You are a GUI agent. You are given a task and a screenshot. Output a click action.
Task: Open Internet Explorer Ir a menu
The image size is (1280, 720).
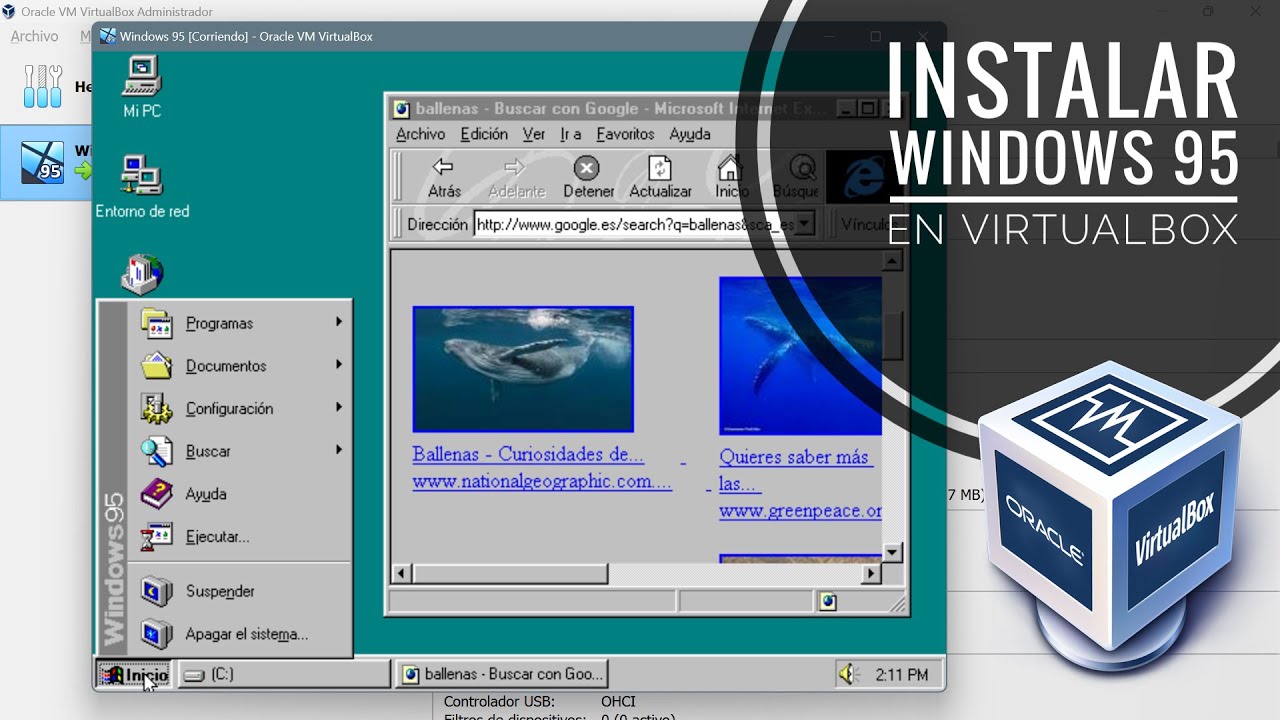point(571,134)
